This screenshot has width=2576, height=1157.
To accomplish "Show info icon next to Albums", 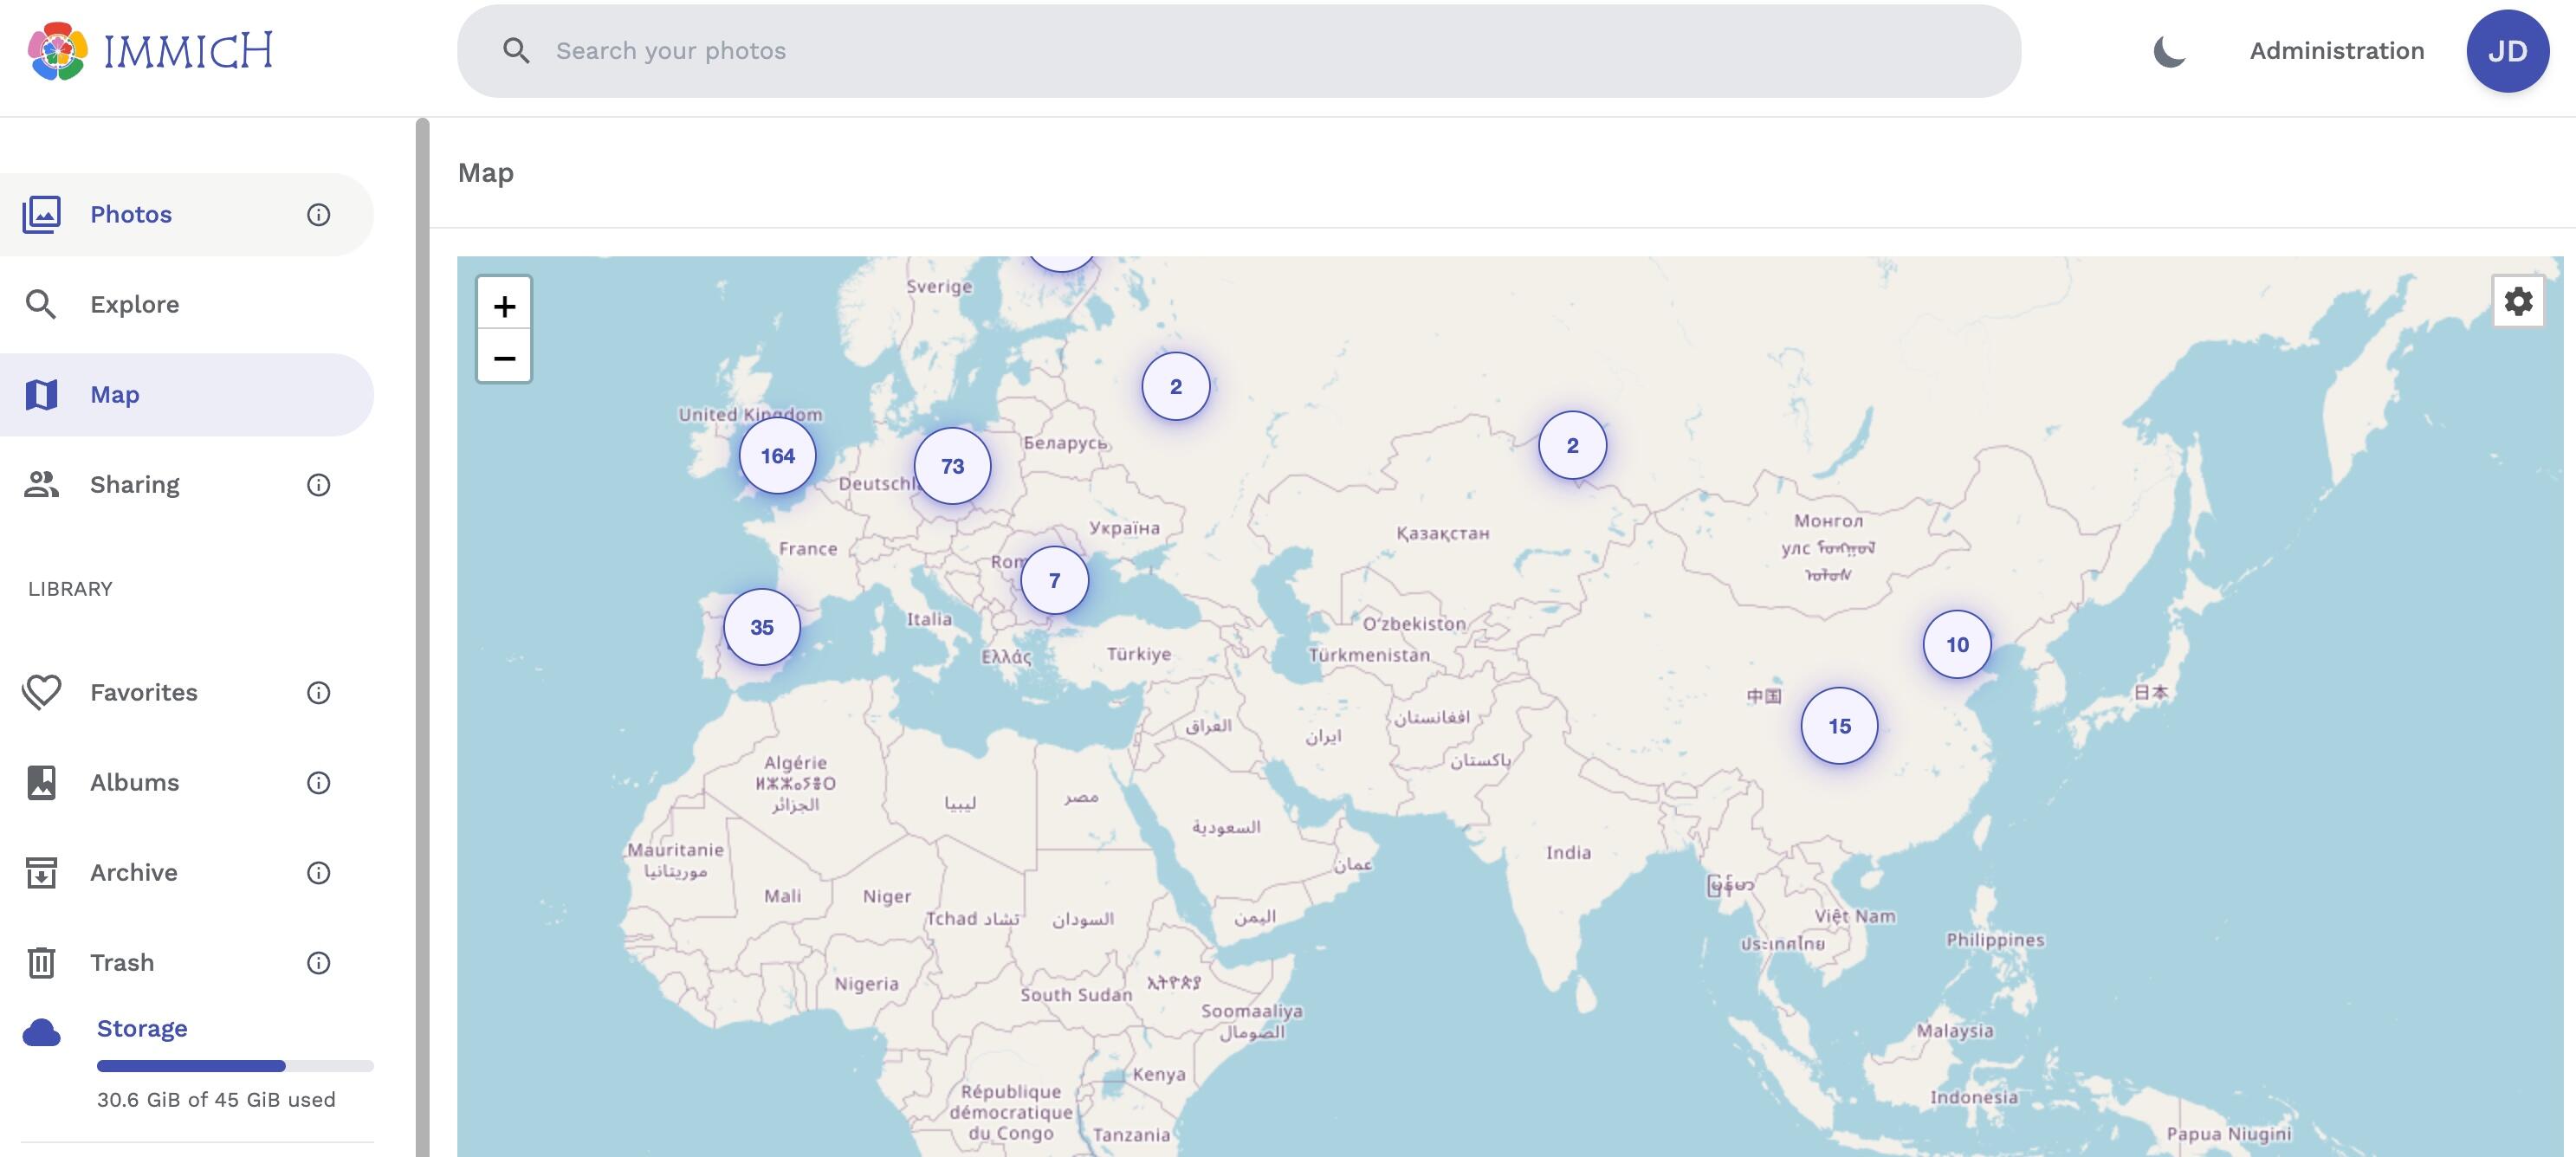I will (318, 783).
